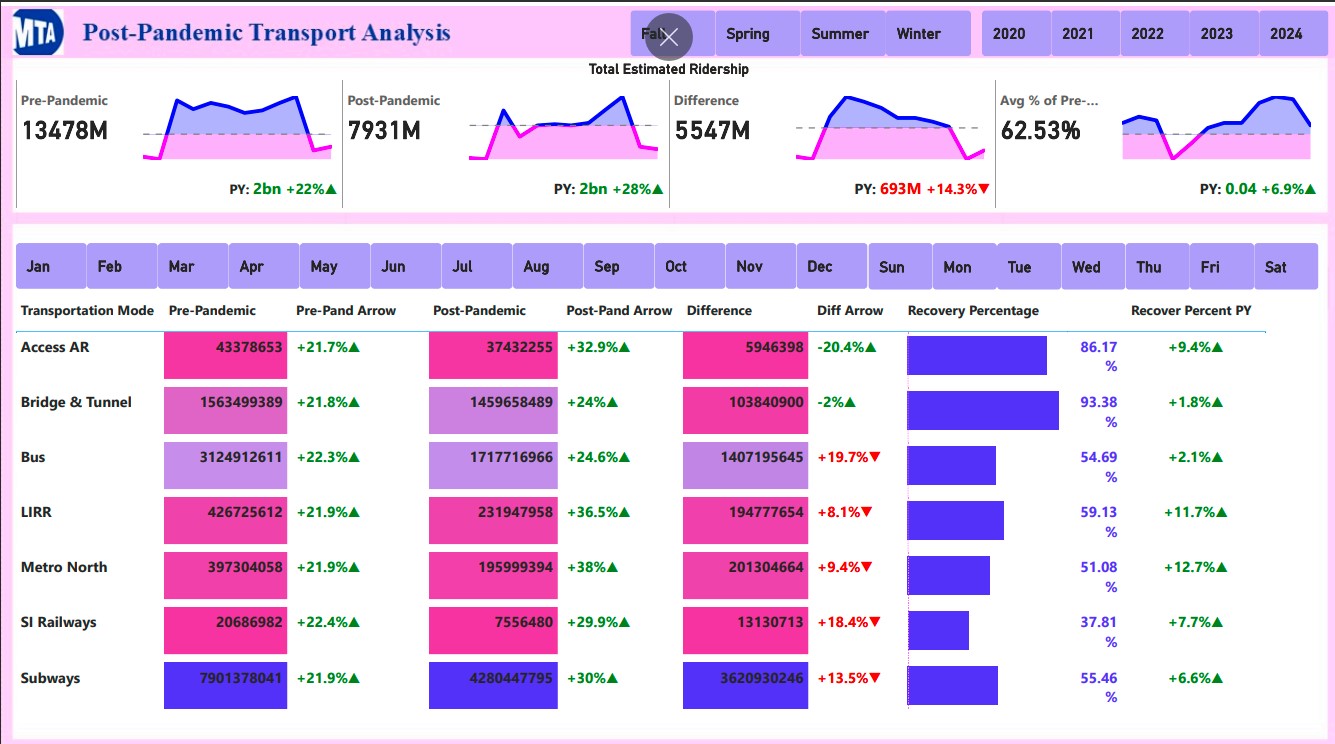The height and width of the screenshot is (744, 1335).
Task: Filter by Sat weekday
Action: click(x=1286, y=266)
